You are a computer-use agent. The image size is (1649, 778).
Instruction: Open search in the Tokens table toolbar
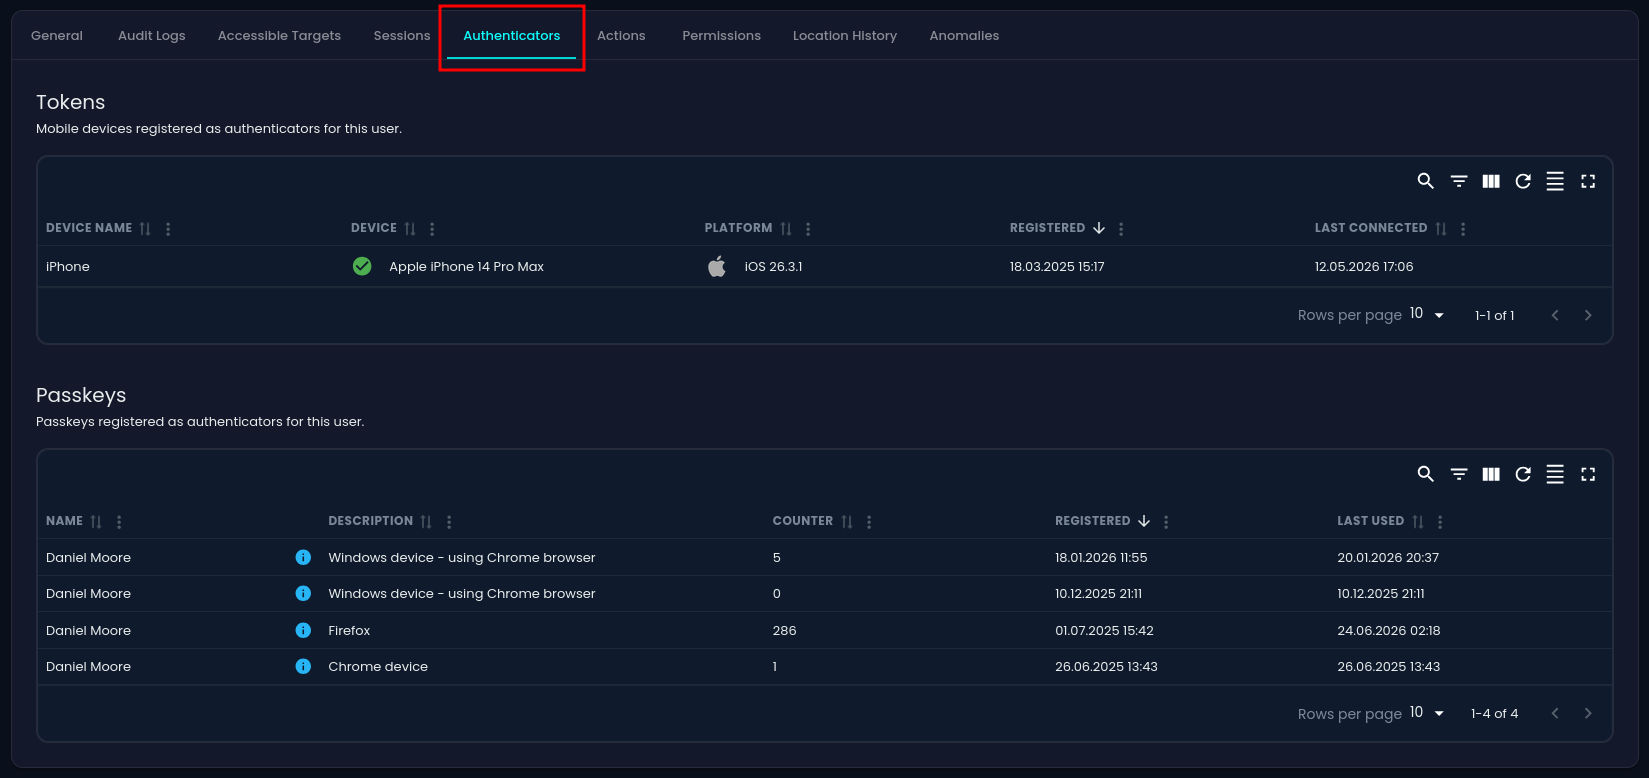point(1426,181)
